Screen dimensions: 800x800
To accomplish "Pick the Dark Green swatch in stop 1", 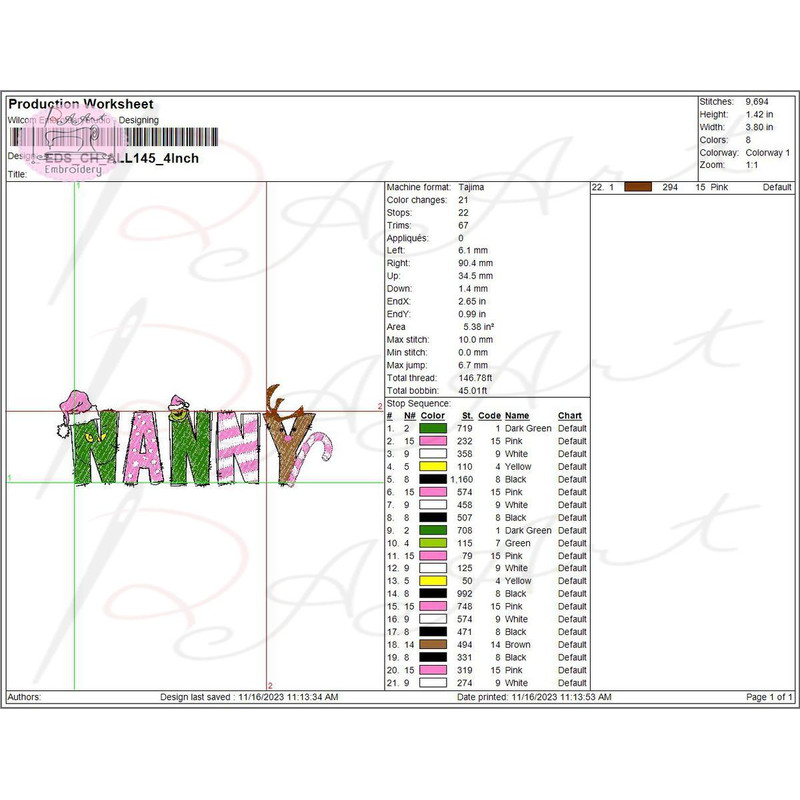I will 432,428.
